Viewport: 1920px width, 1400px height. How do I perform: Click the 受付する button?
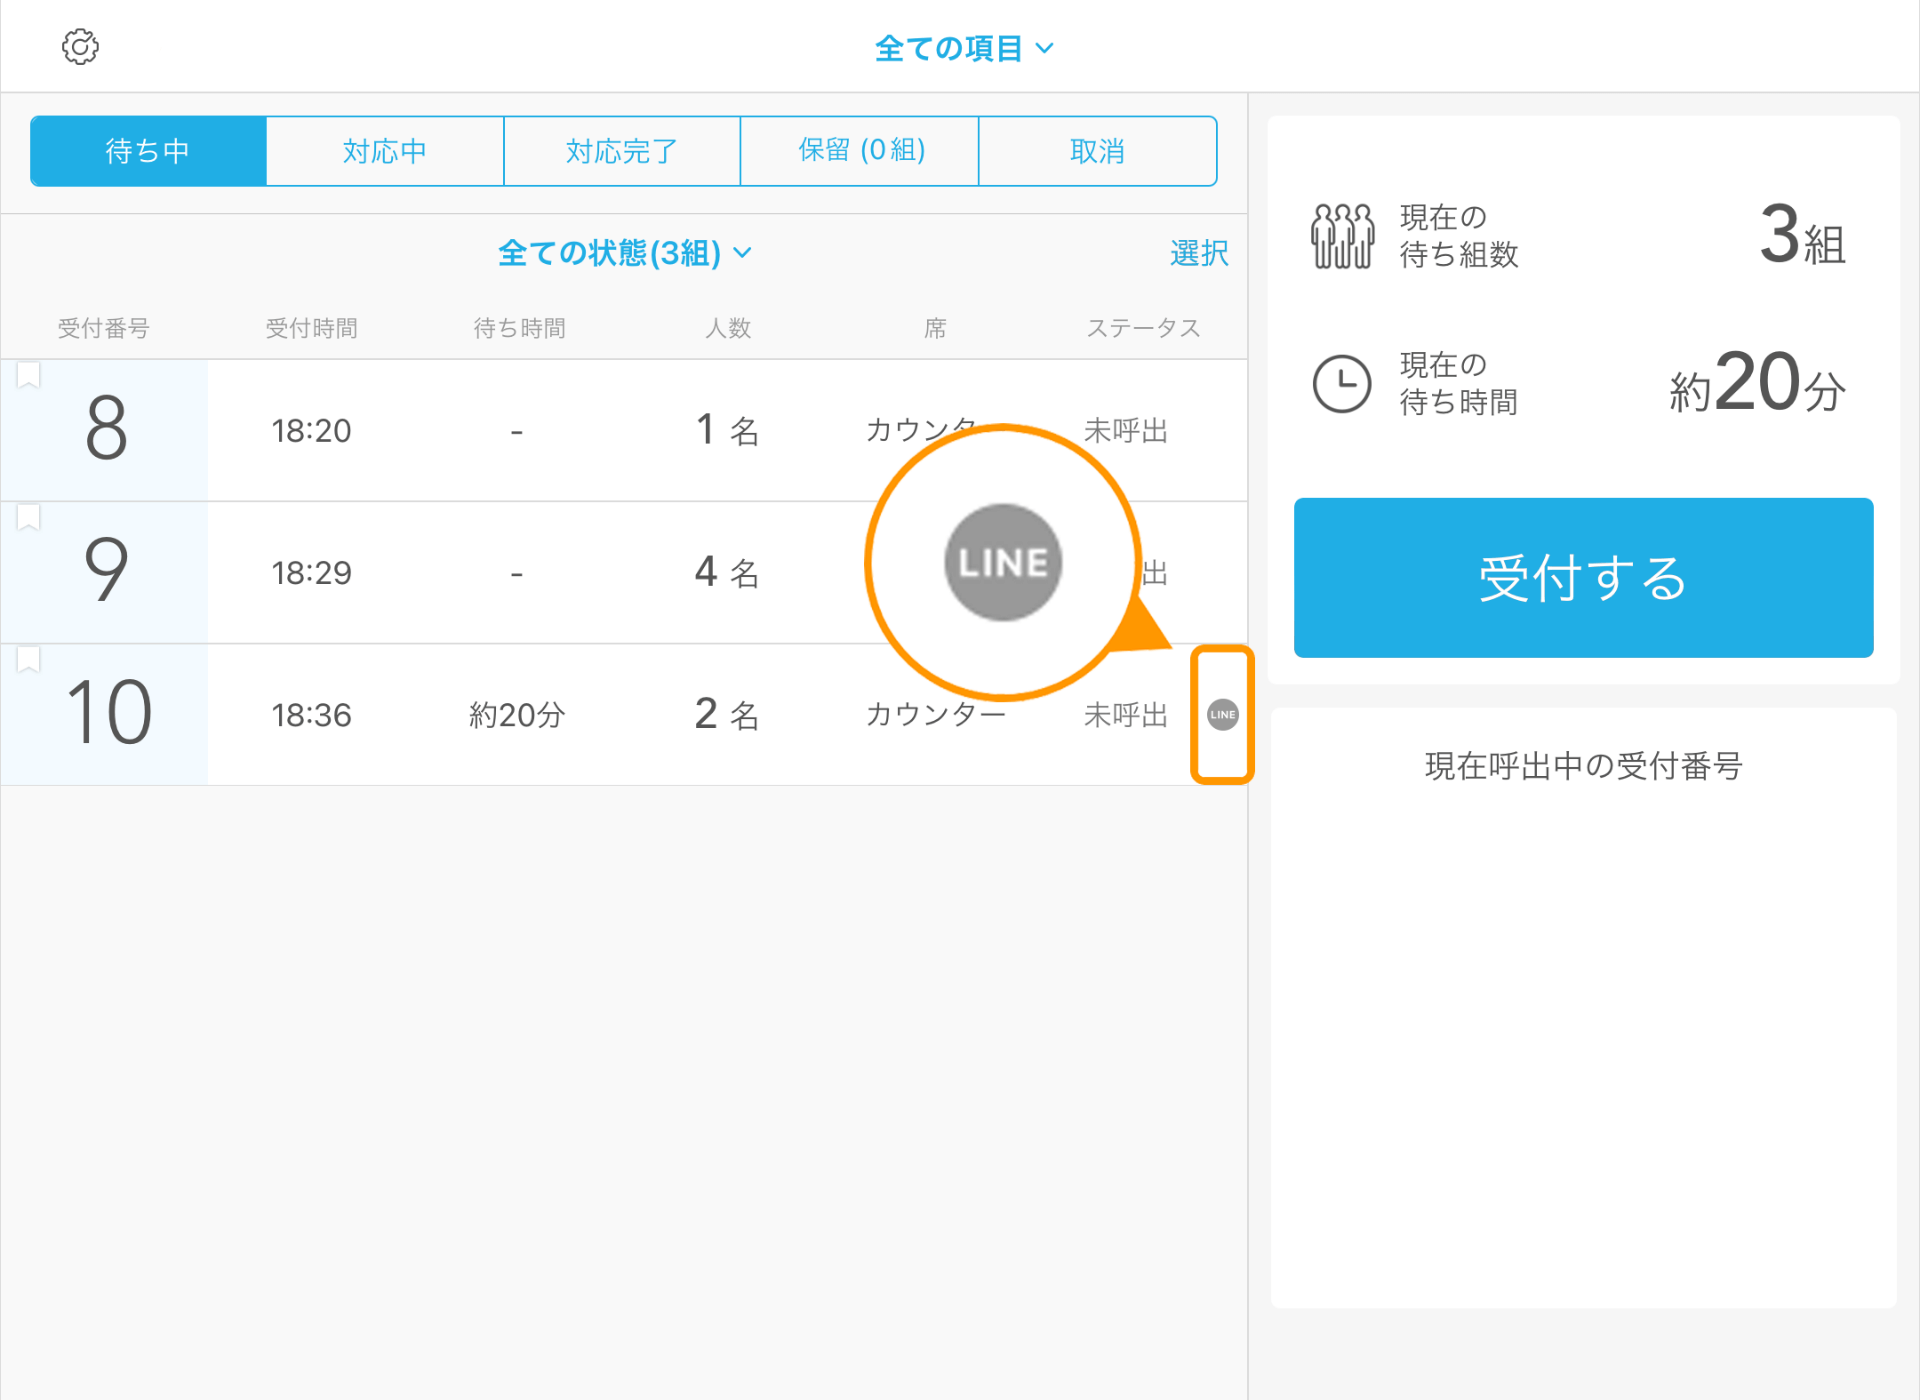[x=1583, y=578]
